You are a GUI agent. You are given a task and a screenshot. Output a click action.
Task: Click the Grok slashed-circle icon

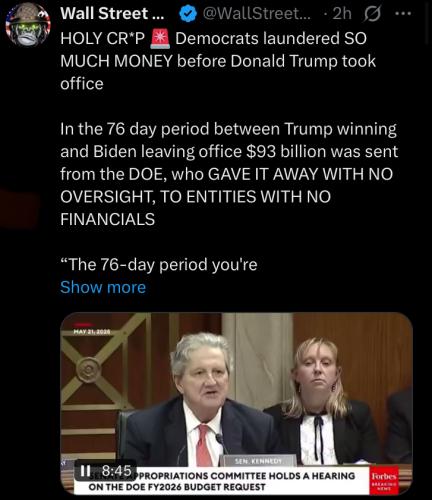372,14
